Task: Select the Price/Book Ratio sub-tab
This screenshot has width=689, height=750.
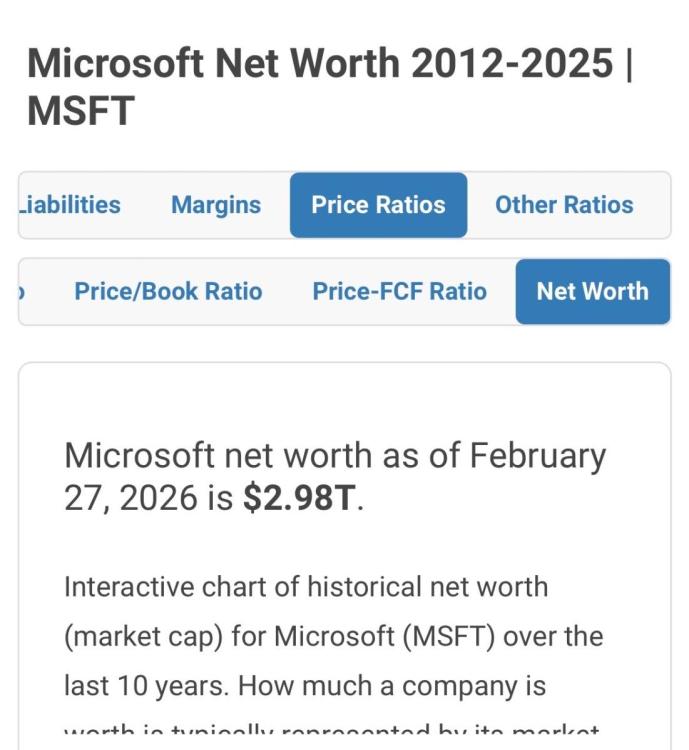Action: (168, 292)
